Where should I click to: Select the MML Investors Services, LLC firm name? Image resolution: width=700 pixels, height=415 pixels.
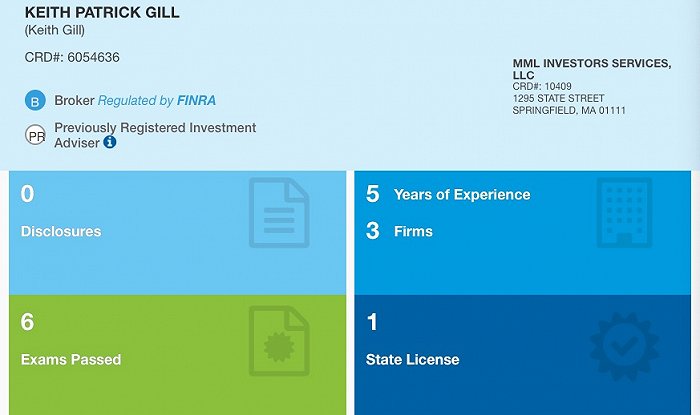(x=592, y=69)
